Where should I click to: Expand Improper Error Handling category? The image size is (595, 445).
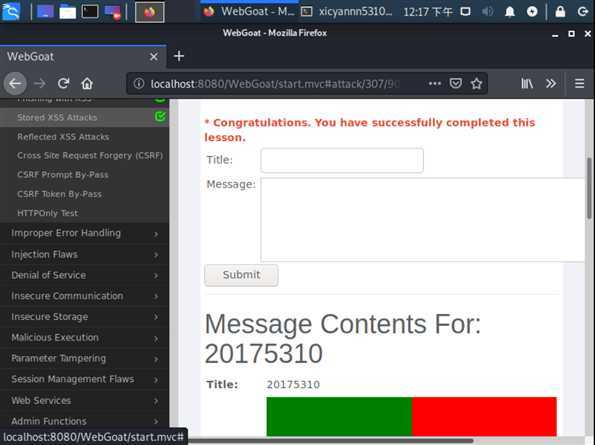[x=84, y=233]
